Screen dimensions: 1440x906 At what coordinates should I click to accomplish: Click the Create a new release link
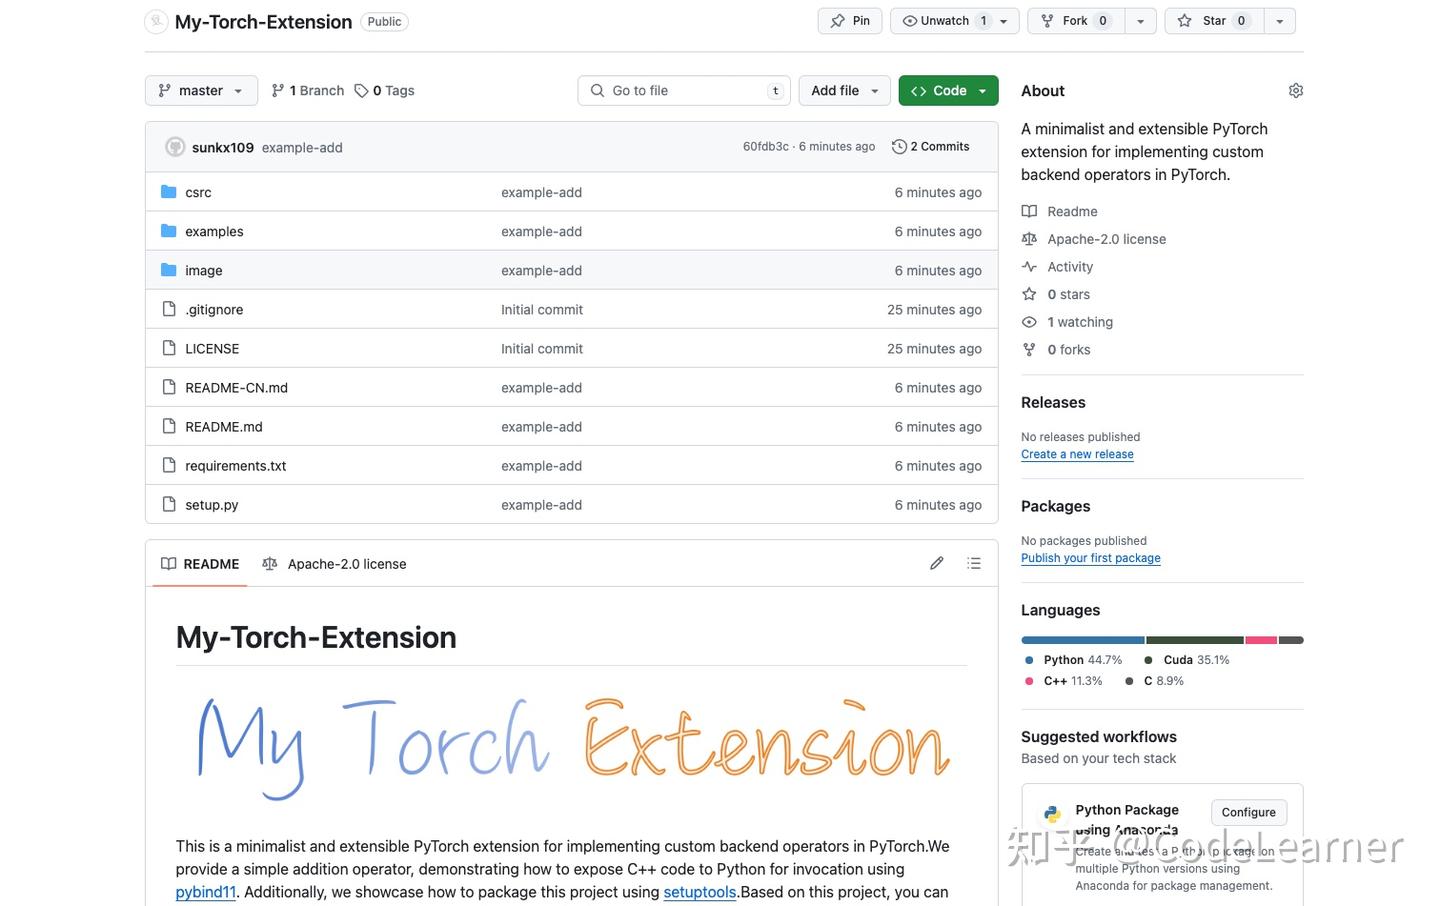coord(1077,454)
